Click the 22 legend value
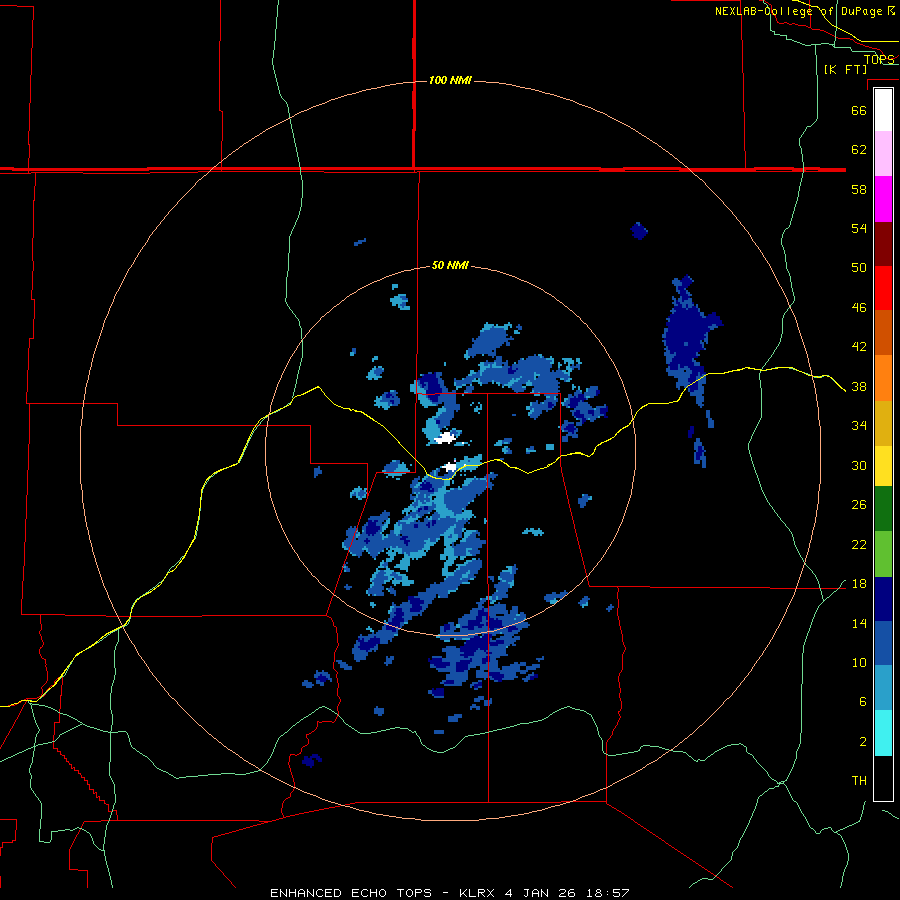Viewport: 900px width, 900px height. click(x=859, y=544)
